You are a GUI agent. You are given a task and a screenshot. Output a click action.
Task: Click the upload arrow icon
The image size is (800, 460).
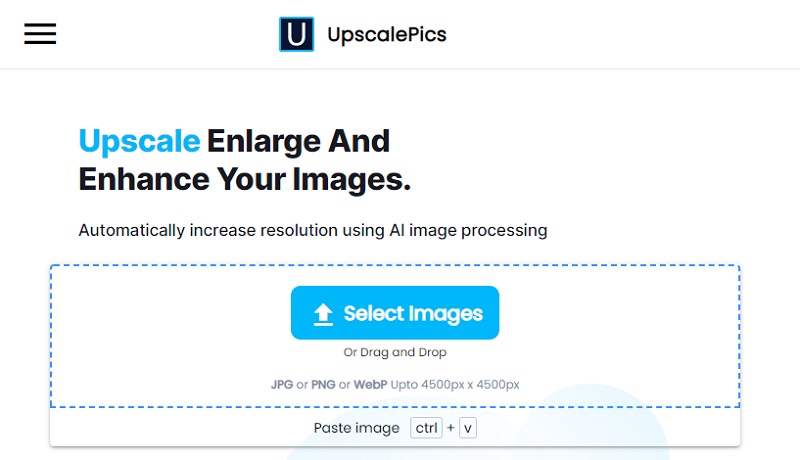tap(323, 314)
